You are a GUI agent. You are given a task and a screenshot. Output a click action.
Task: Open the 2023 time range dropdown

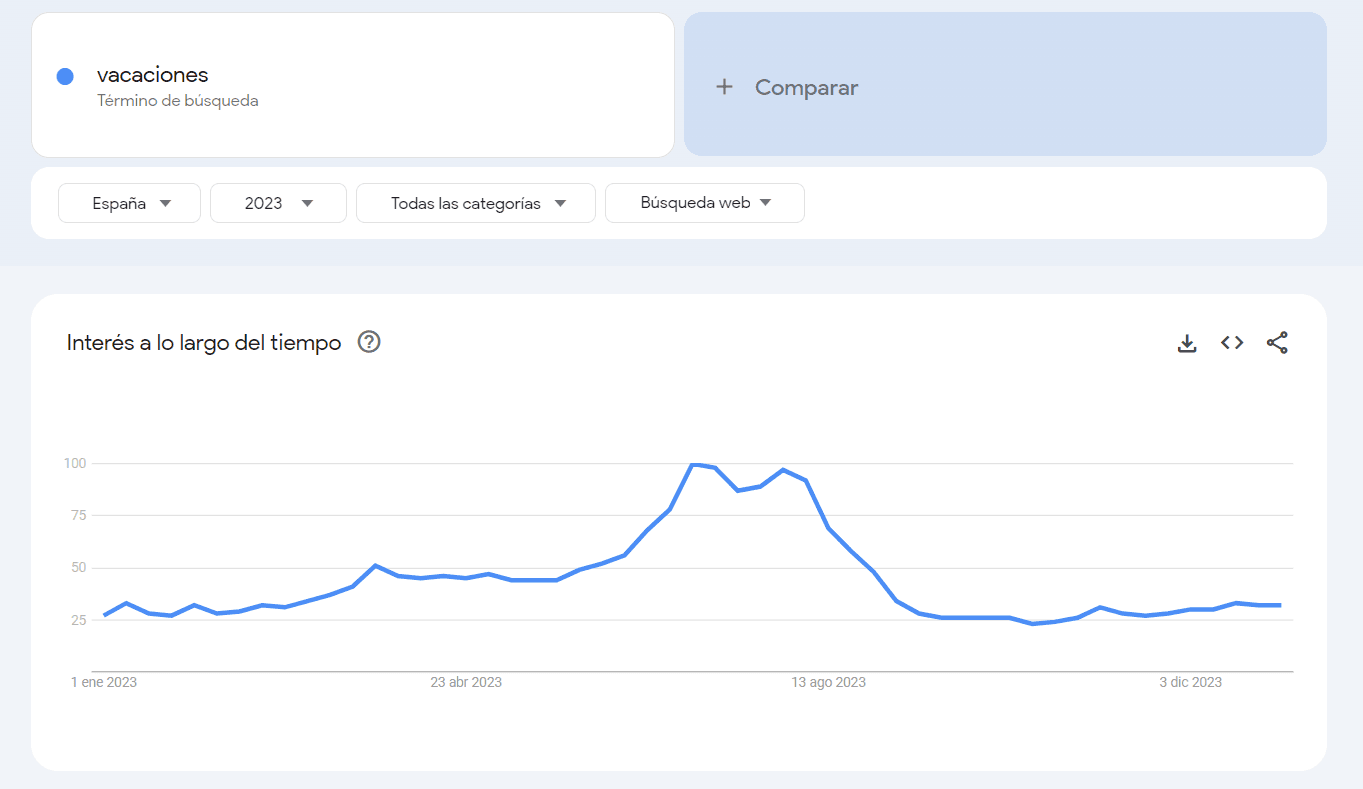tap(278, 202)
